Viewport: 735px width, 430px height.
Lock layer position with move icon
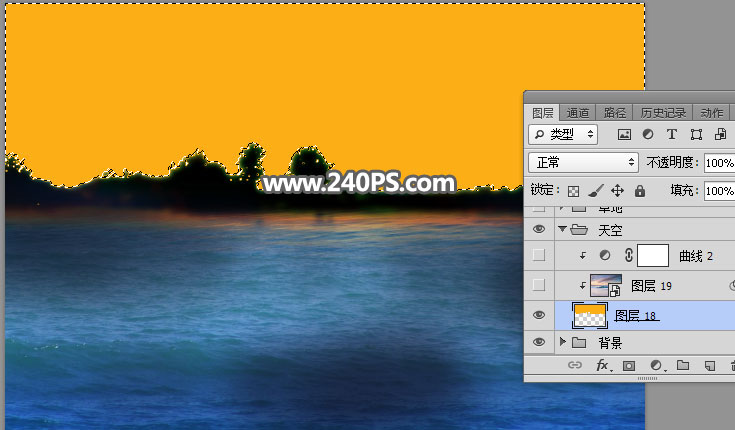[x=617, y=190]
